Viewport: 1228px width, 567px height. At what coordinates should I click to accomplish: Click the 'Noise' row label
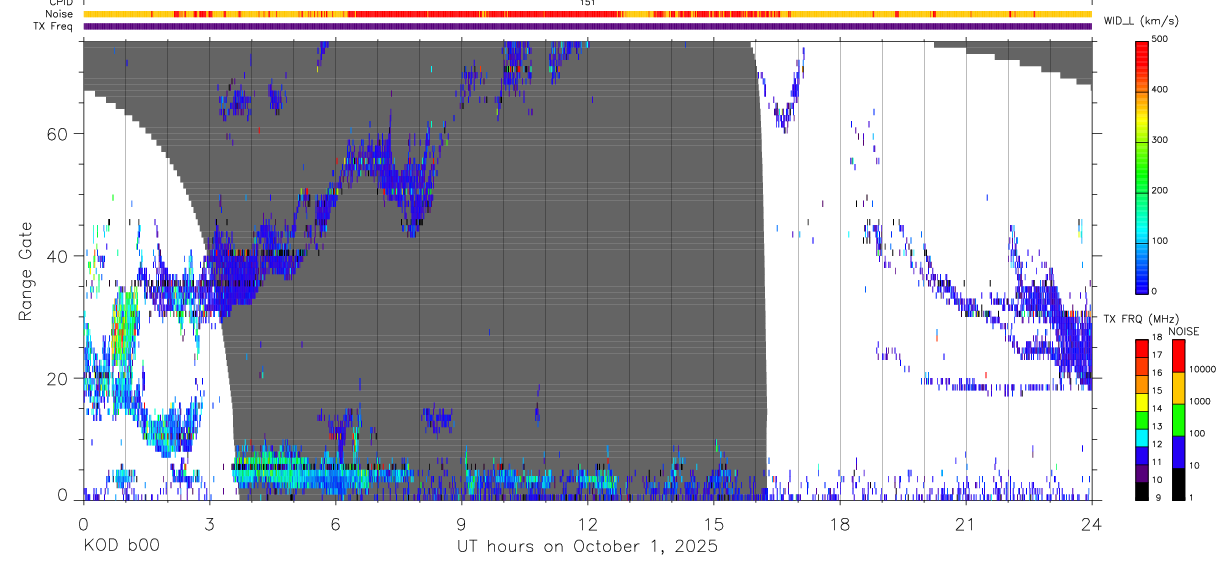point(58,14)
